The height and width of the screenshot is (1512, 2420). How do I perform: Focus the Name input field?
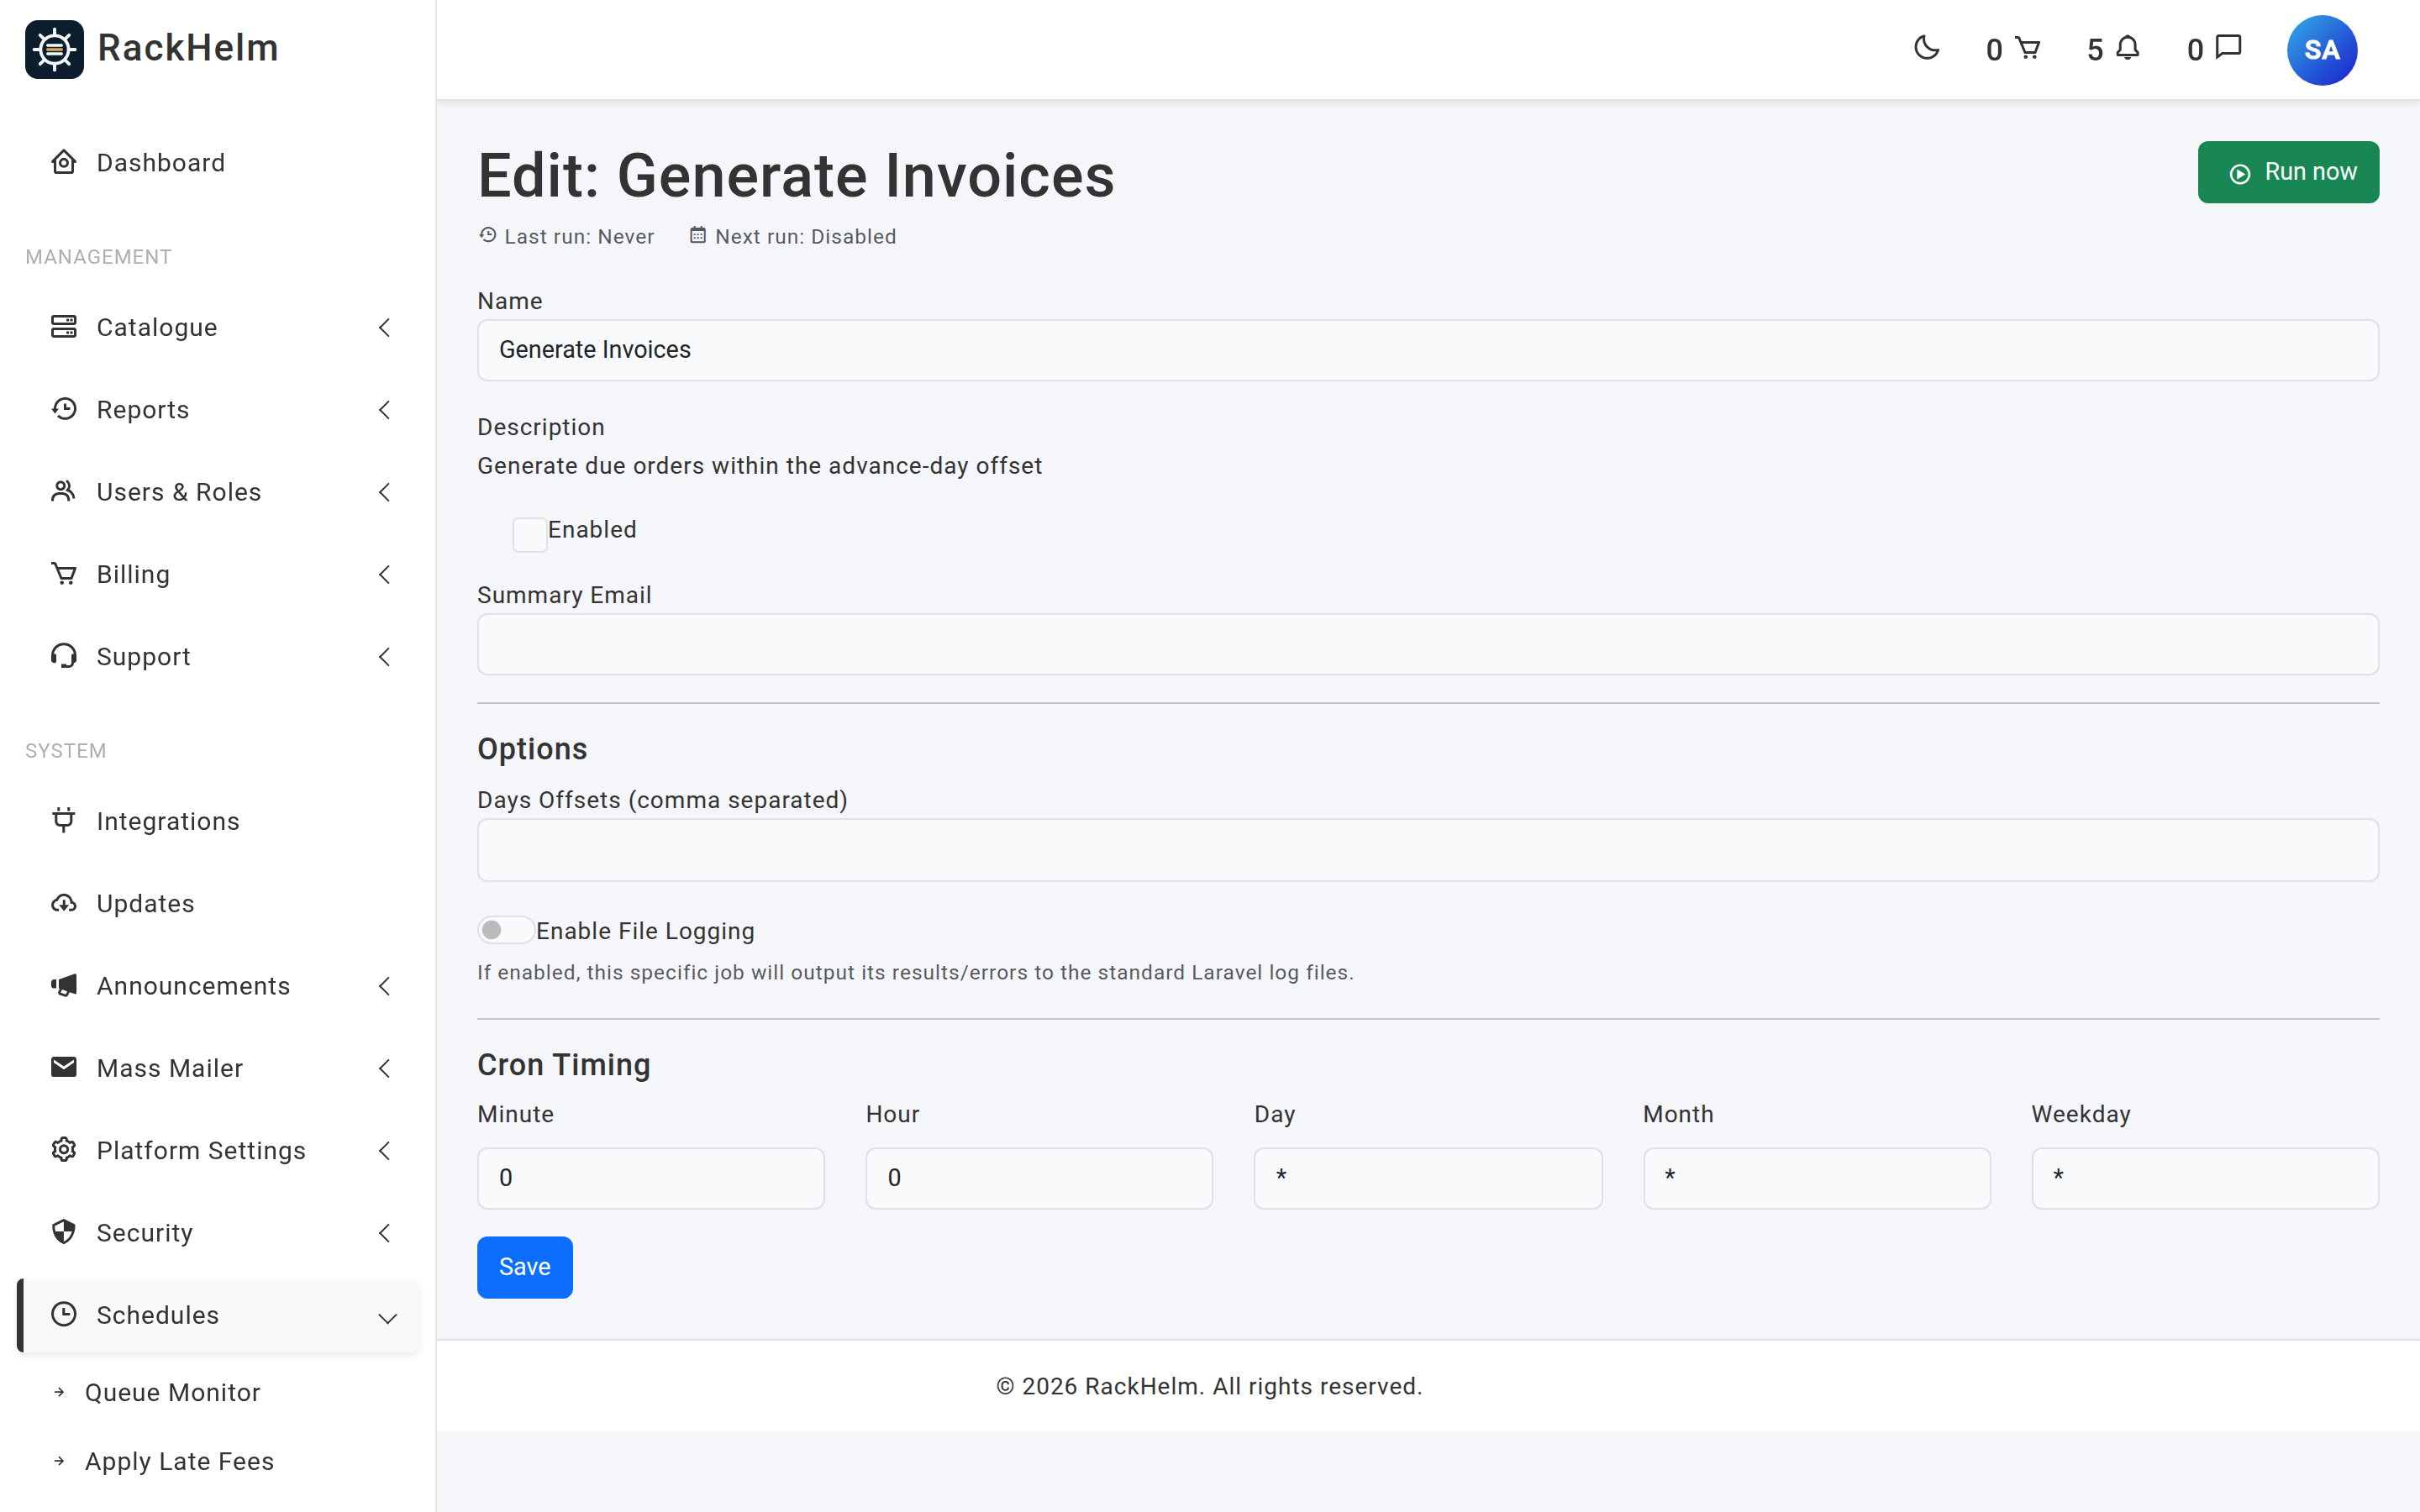pos(1428,350)
